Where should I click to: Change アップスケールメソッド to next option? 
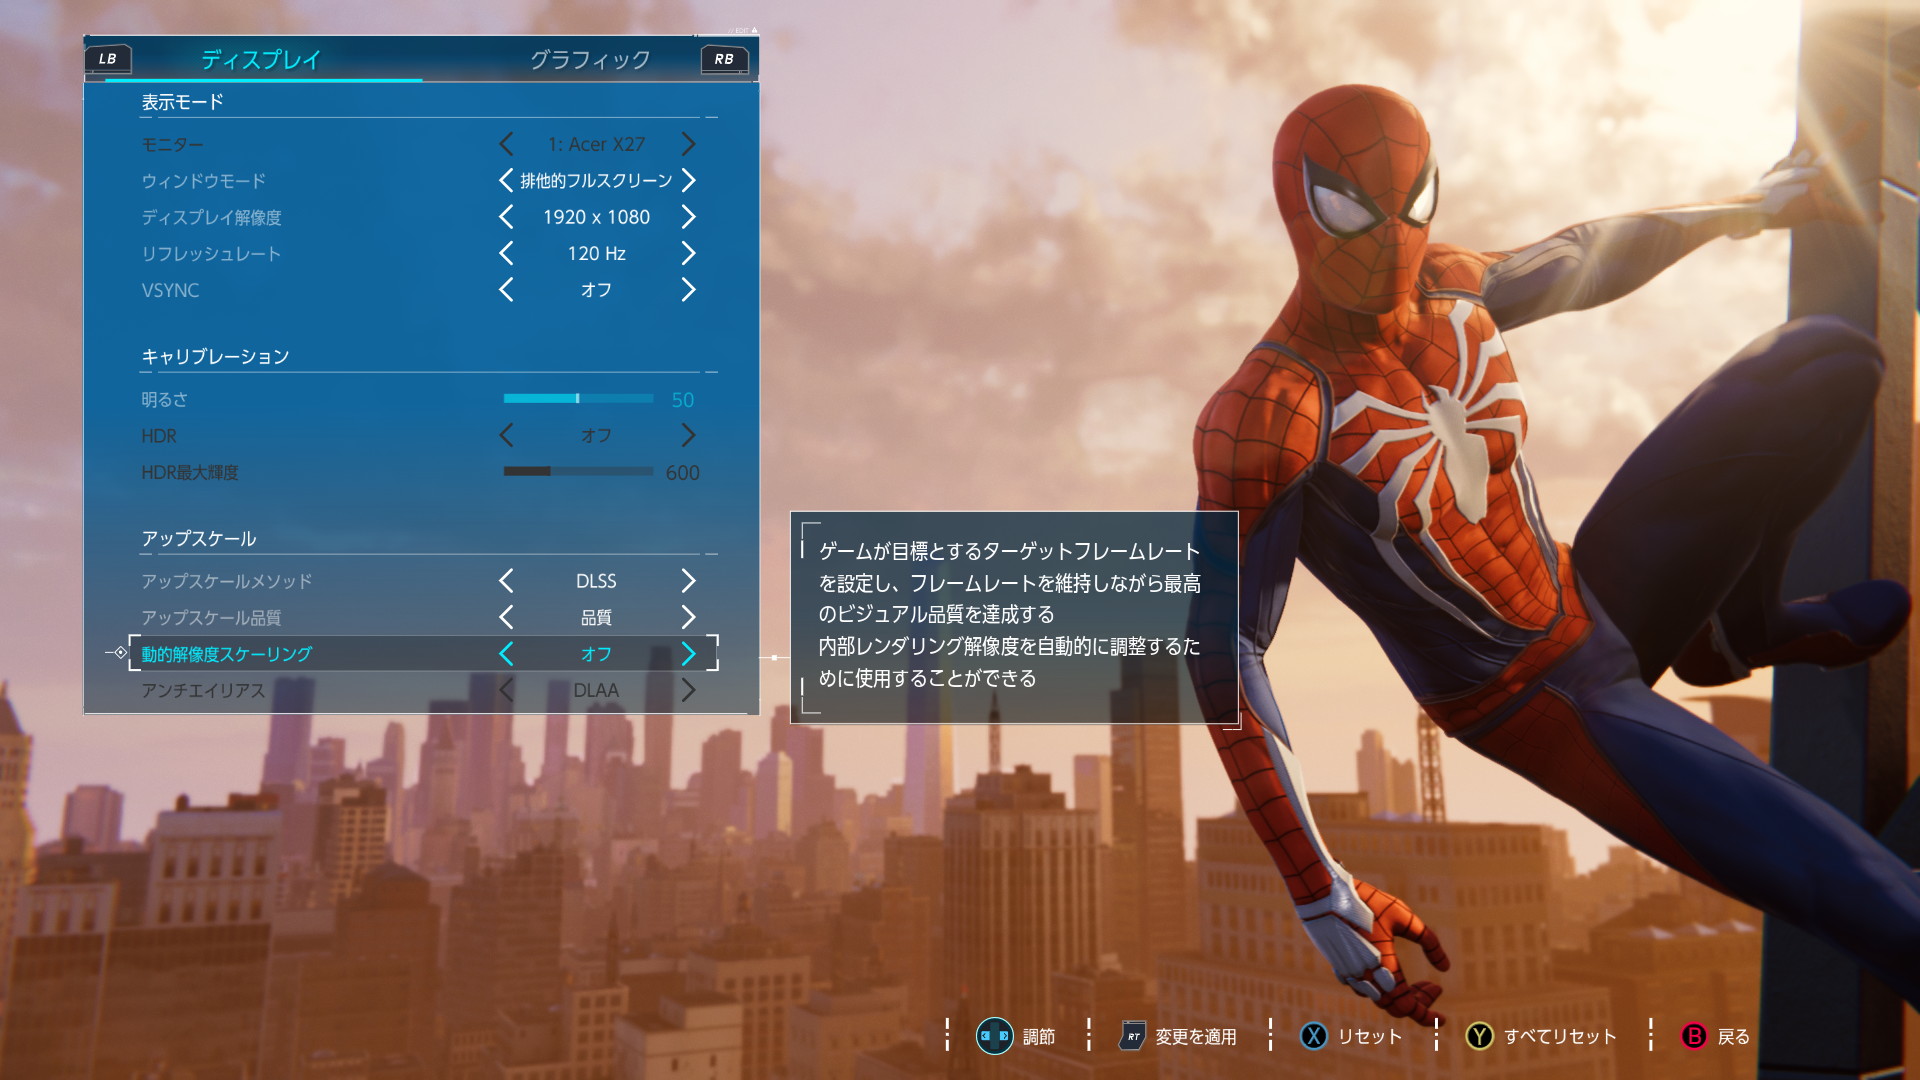click(688, 581)
